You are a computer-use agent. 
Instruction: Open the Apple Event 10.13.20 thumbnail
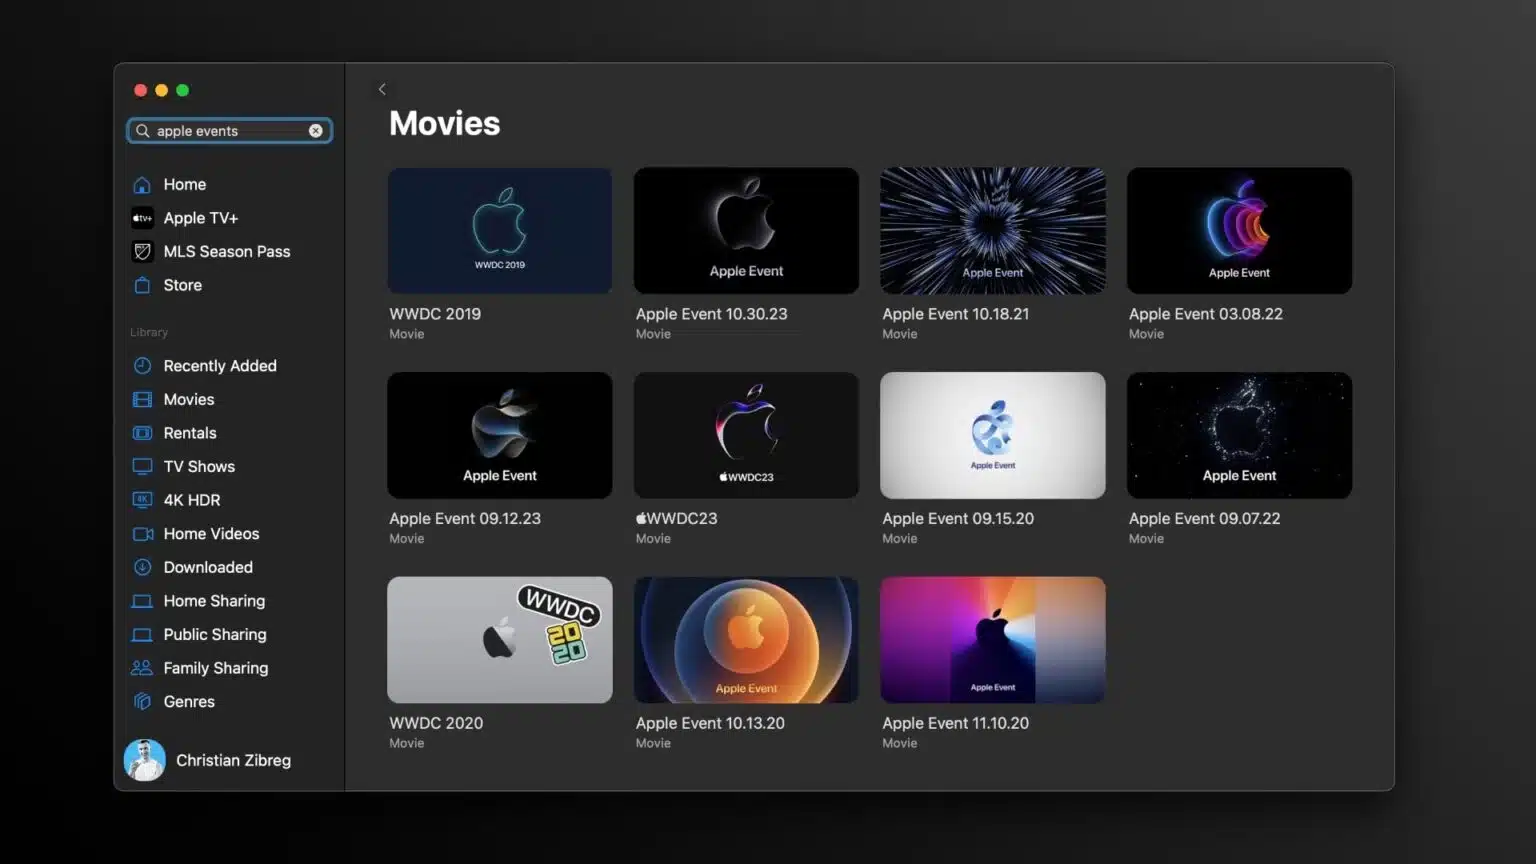click(x=746, y=640)
